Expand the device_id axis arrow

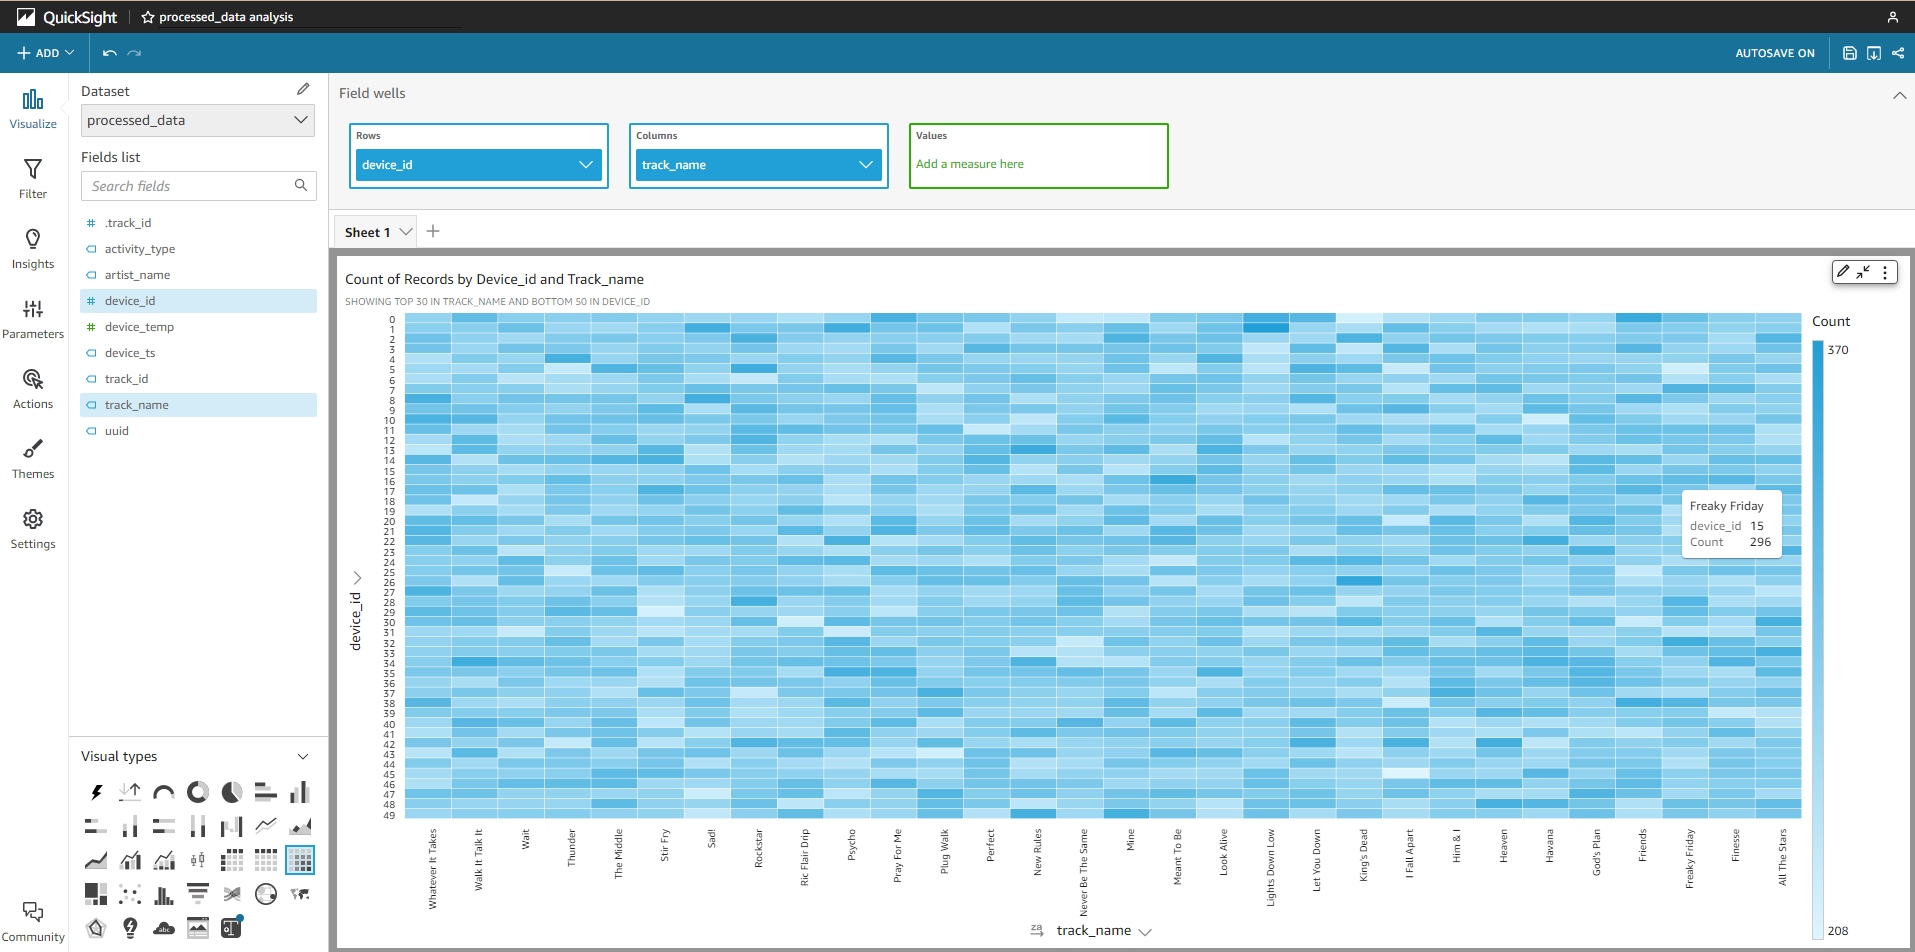click(357, 578)
